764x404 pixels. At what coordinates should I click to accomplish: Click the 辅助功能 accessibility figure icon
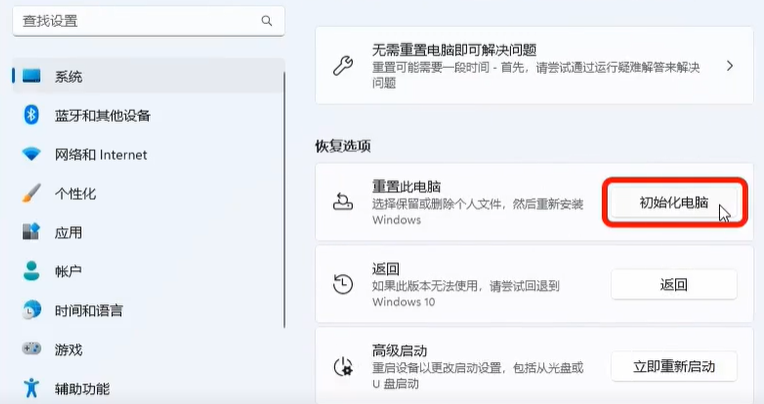coord(32,388)
